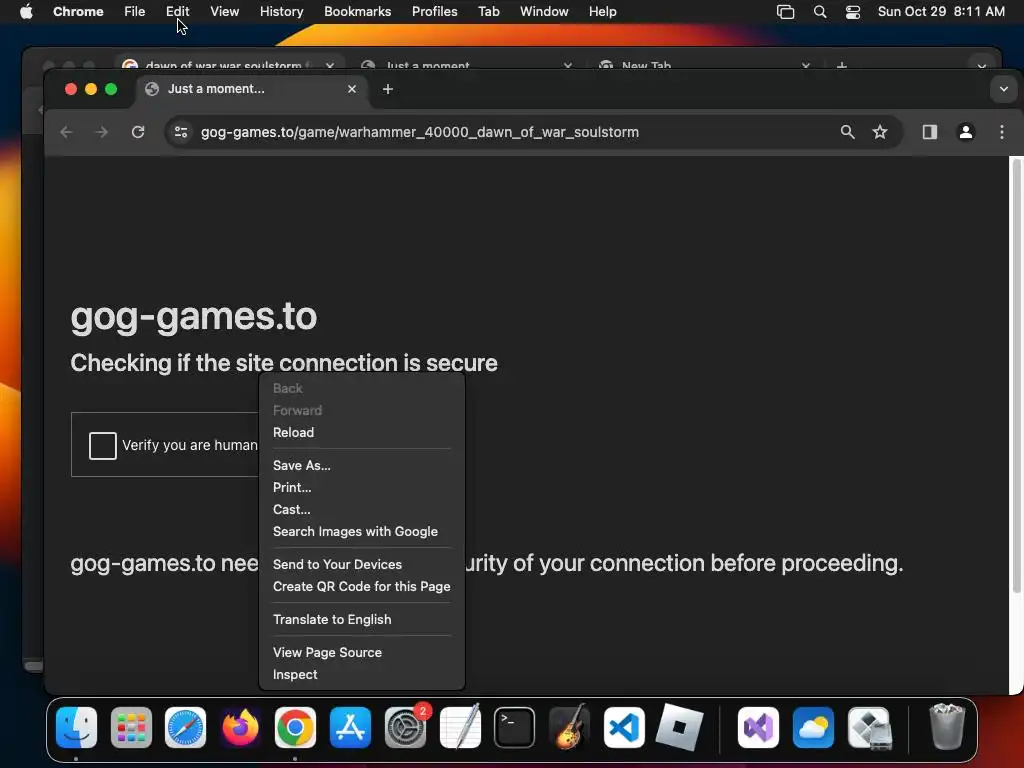Open the Edit menu
Viewport: 1024px width, 768px height.
177,12
